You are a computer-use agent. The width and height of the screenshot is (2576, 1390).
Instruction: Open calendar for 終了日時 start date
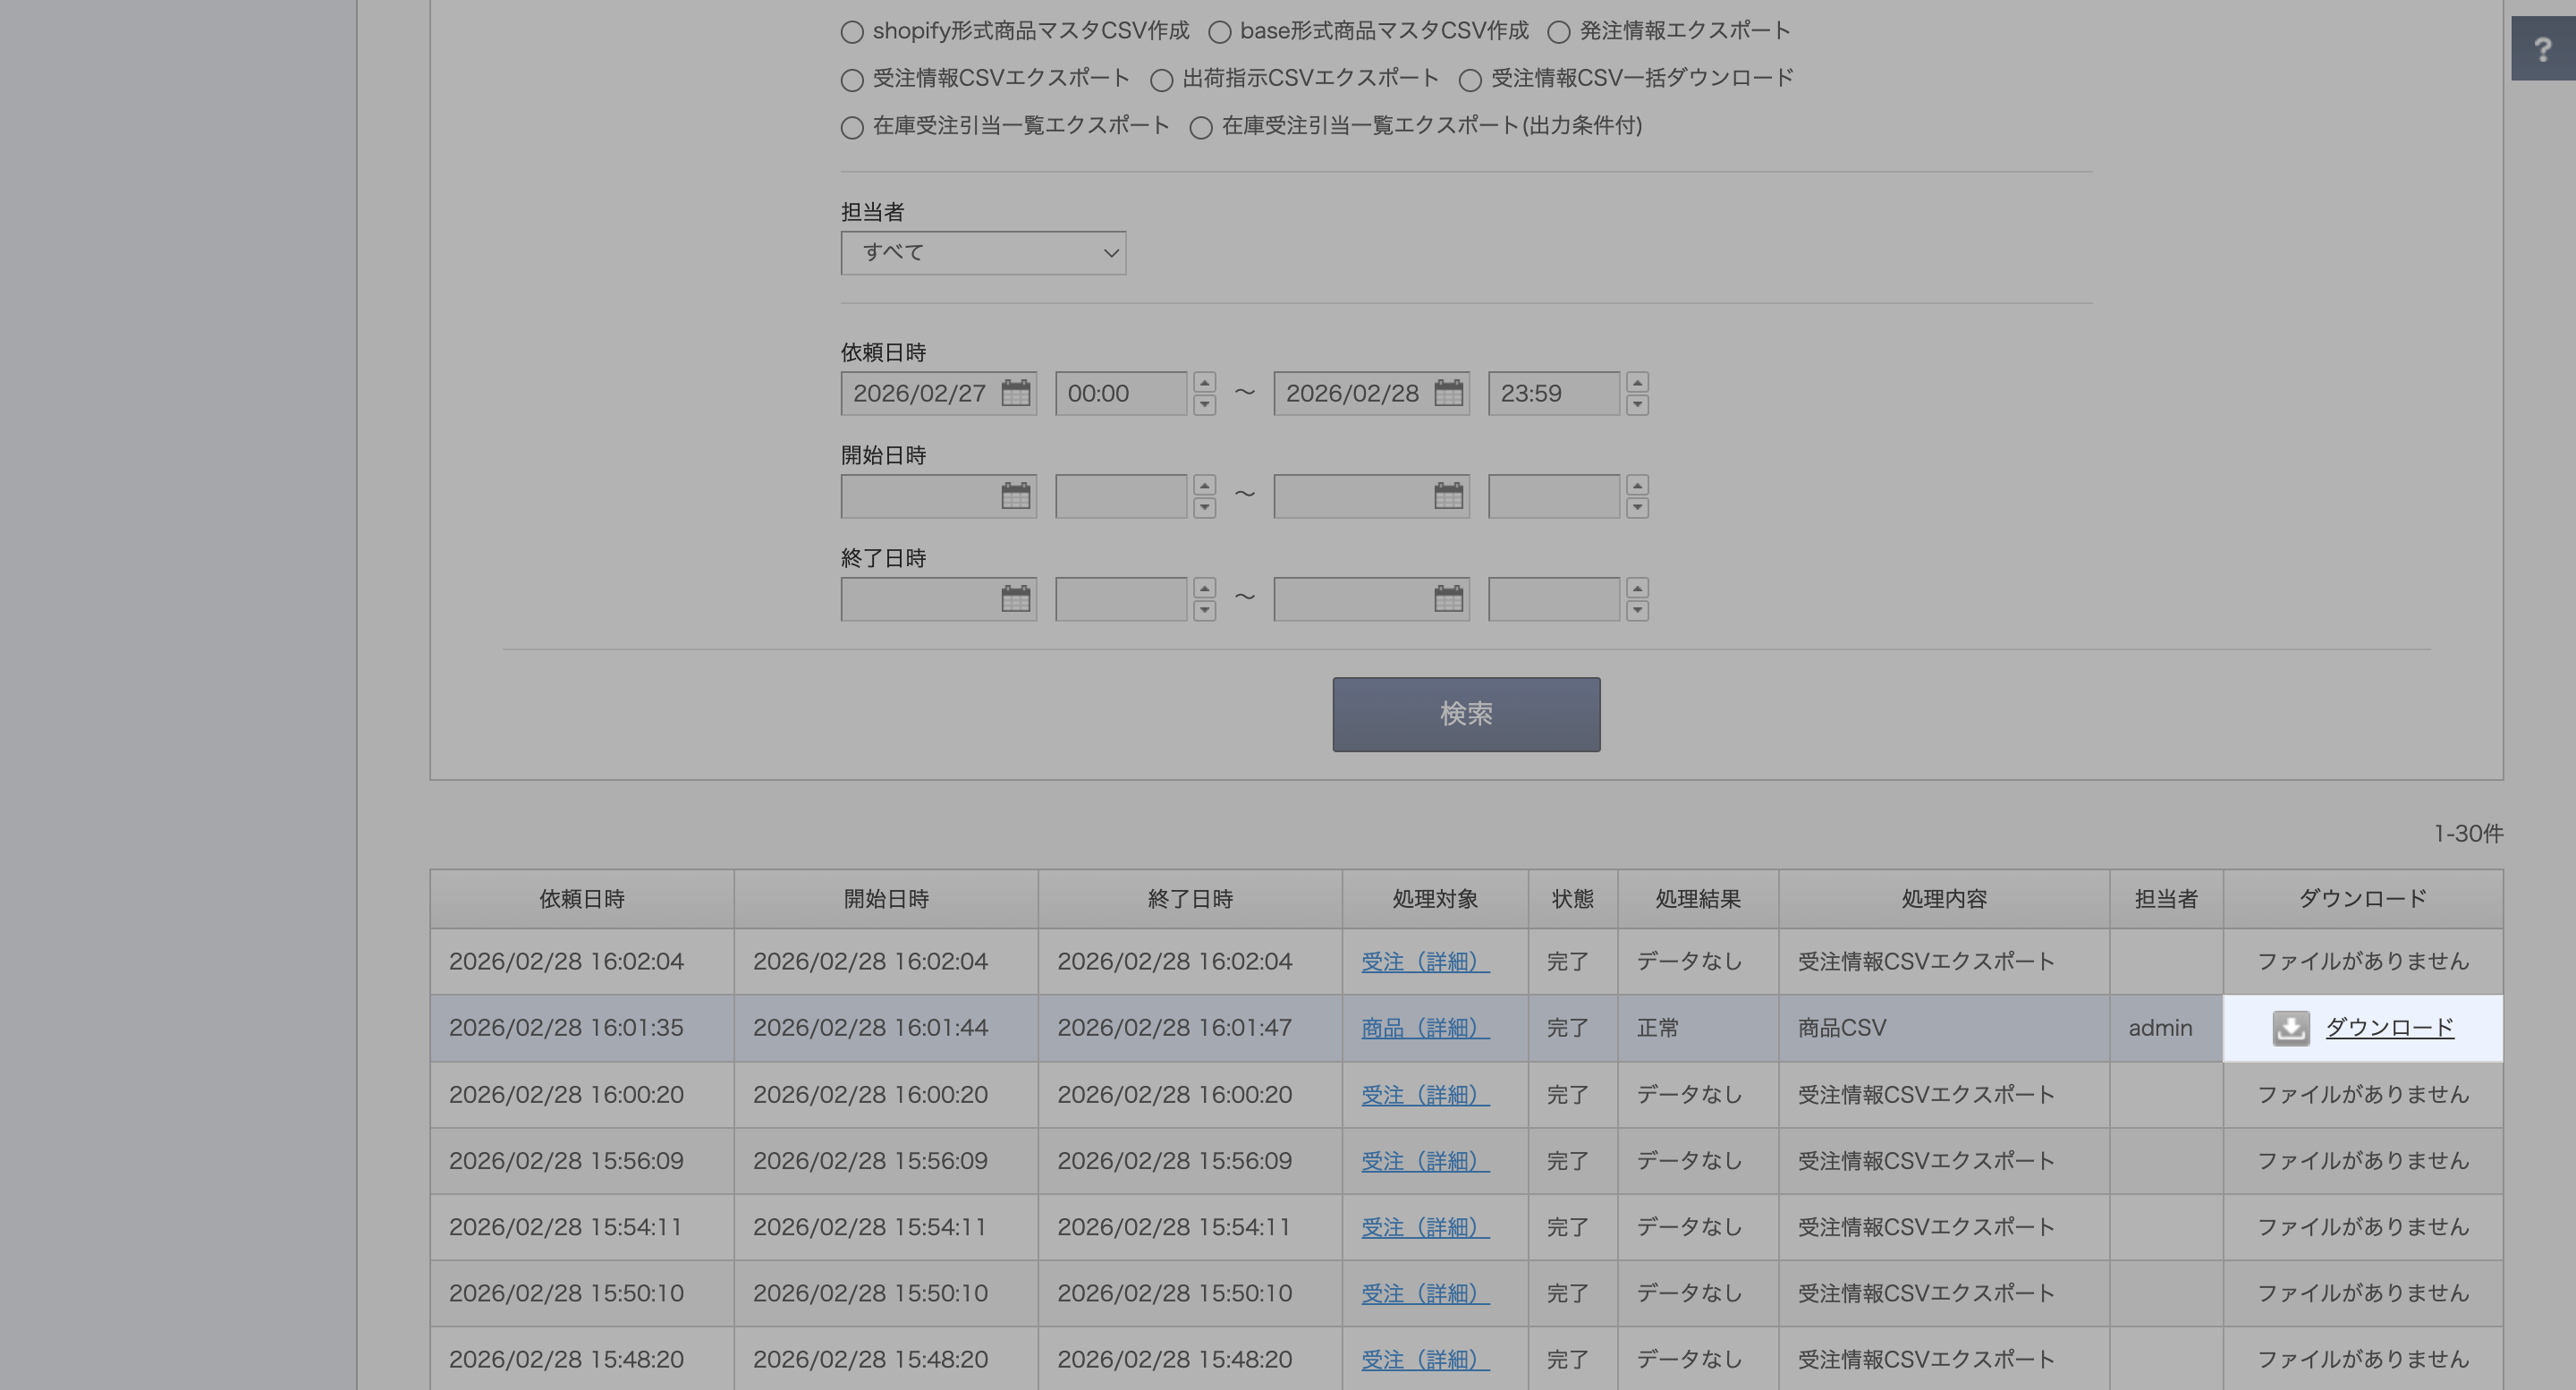tap(1015, 599)
